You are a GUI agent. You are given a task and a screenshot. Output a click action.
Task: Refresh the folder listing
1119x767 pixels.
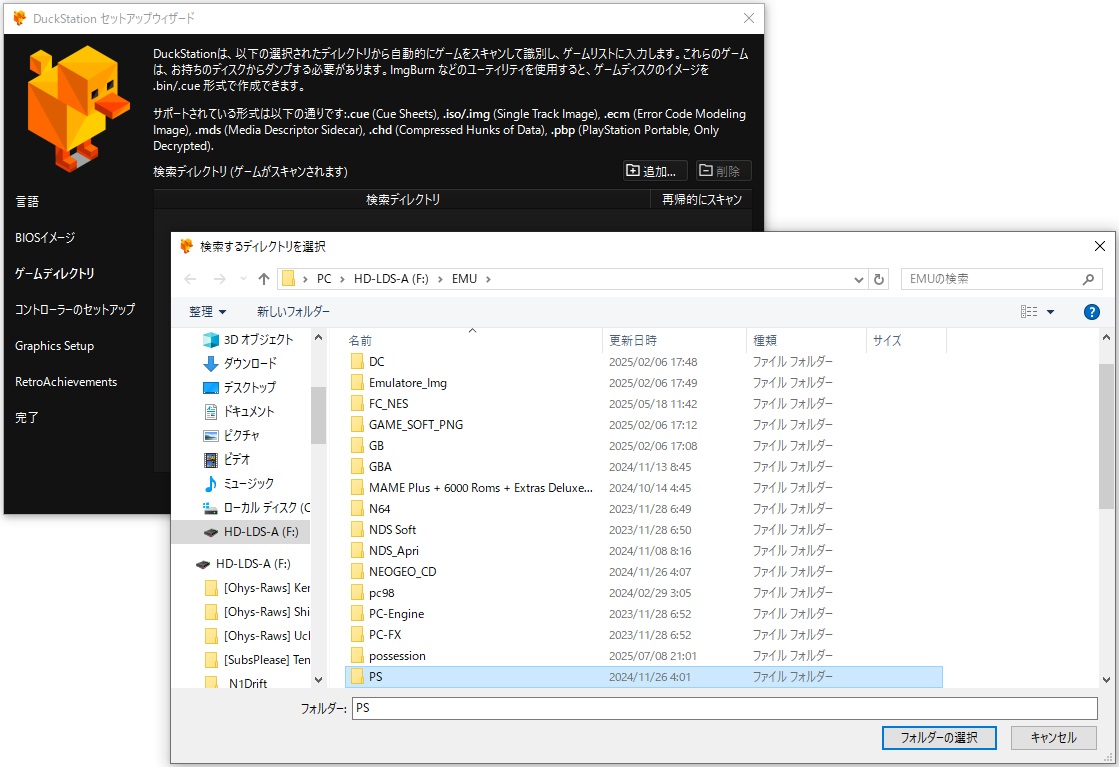pos(879,280)
